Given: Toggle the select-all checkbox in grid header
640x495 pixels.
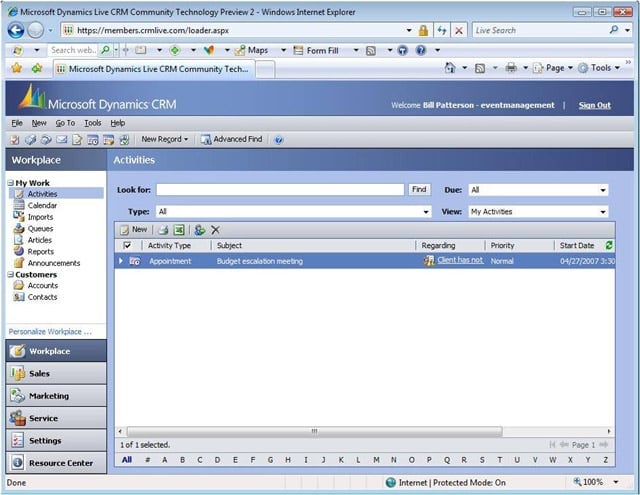Looking at the screenshot, I should 127,245.
